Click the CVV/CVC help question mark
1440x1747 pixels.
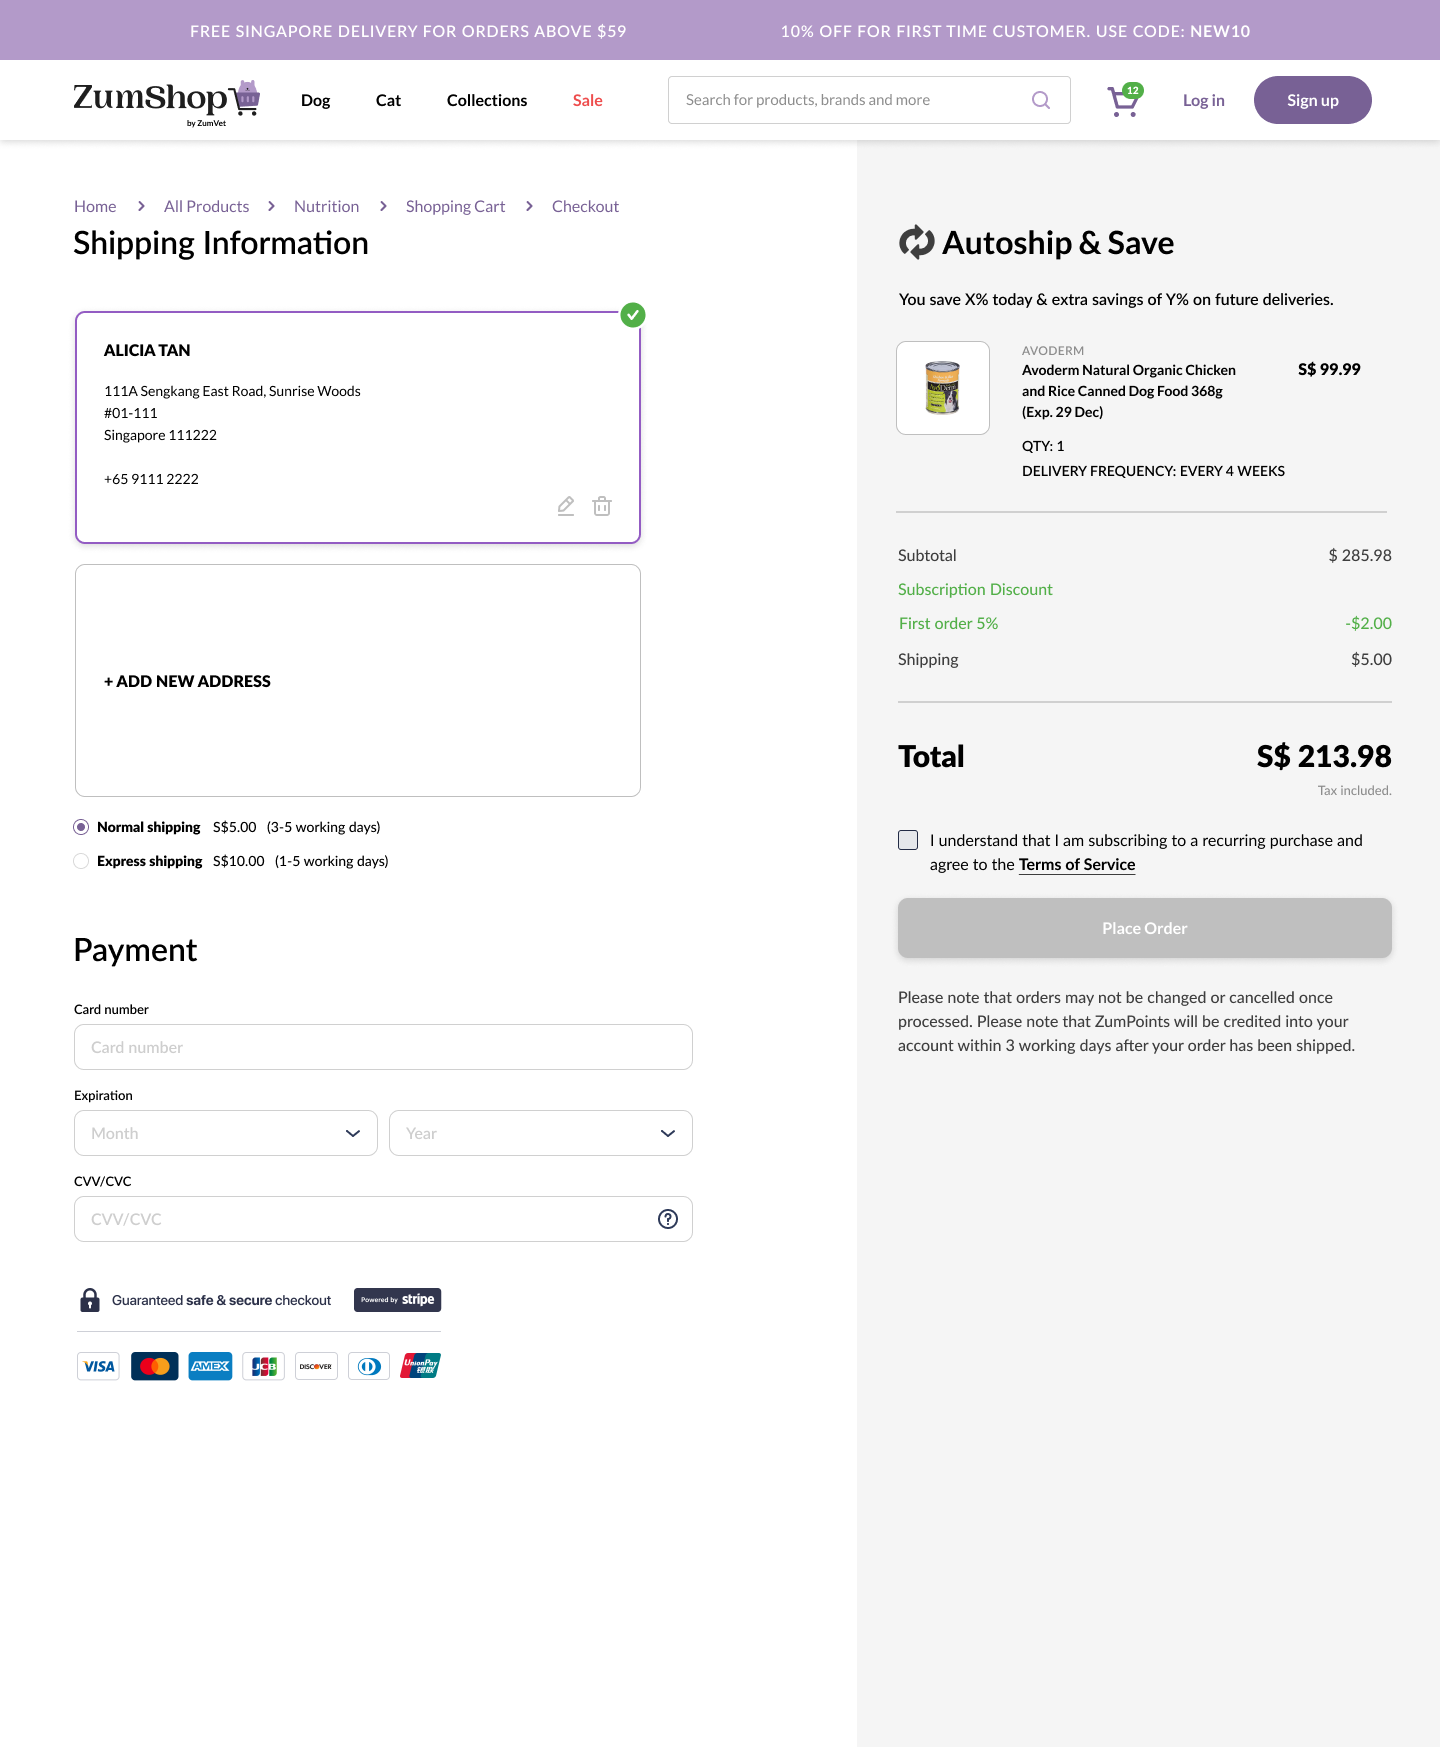tap(668, 1219)
